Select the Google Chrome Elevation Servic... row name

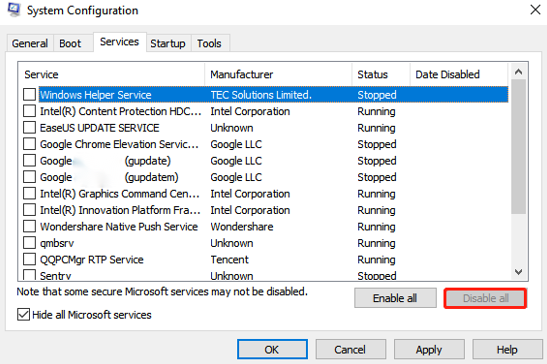(x=119, y=144)
